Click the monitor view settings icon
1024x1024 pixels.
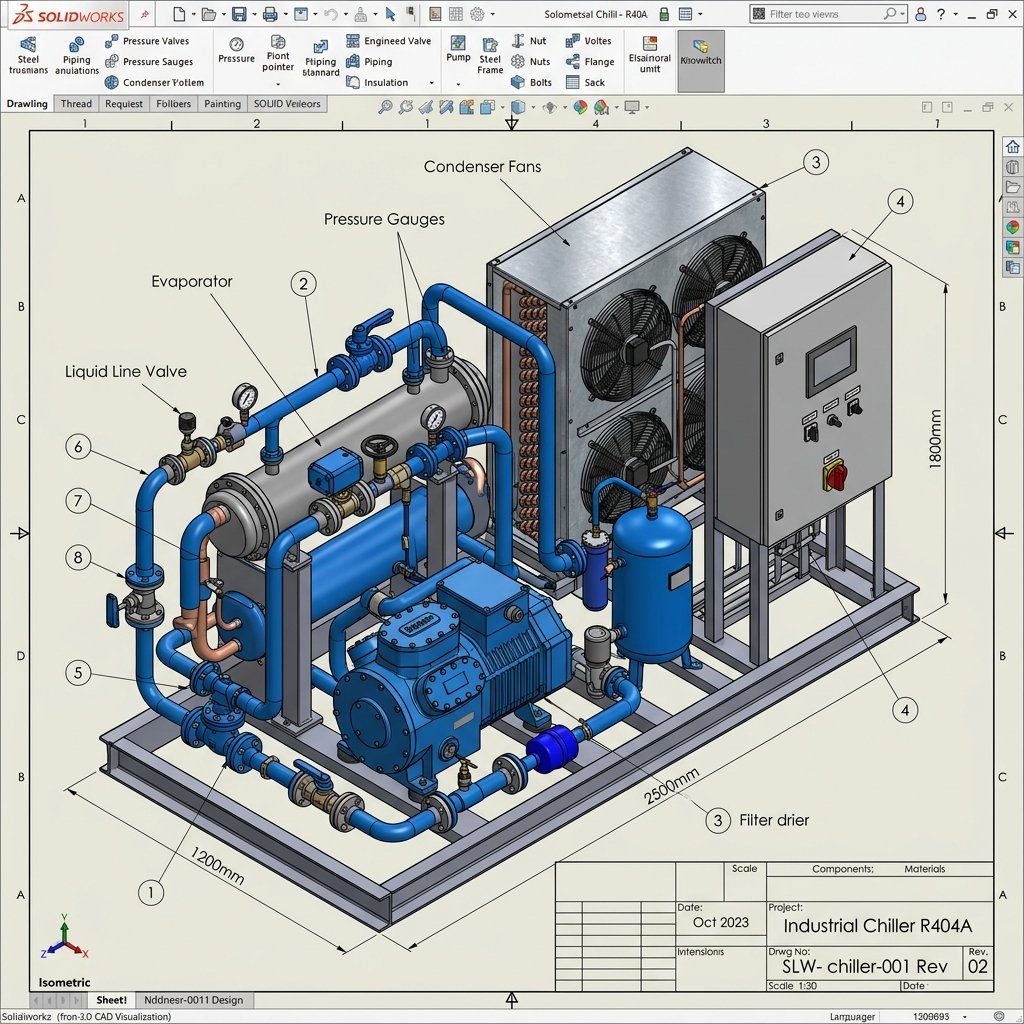point(632,107)
